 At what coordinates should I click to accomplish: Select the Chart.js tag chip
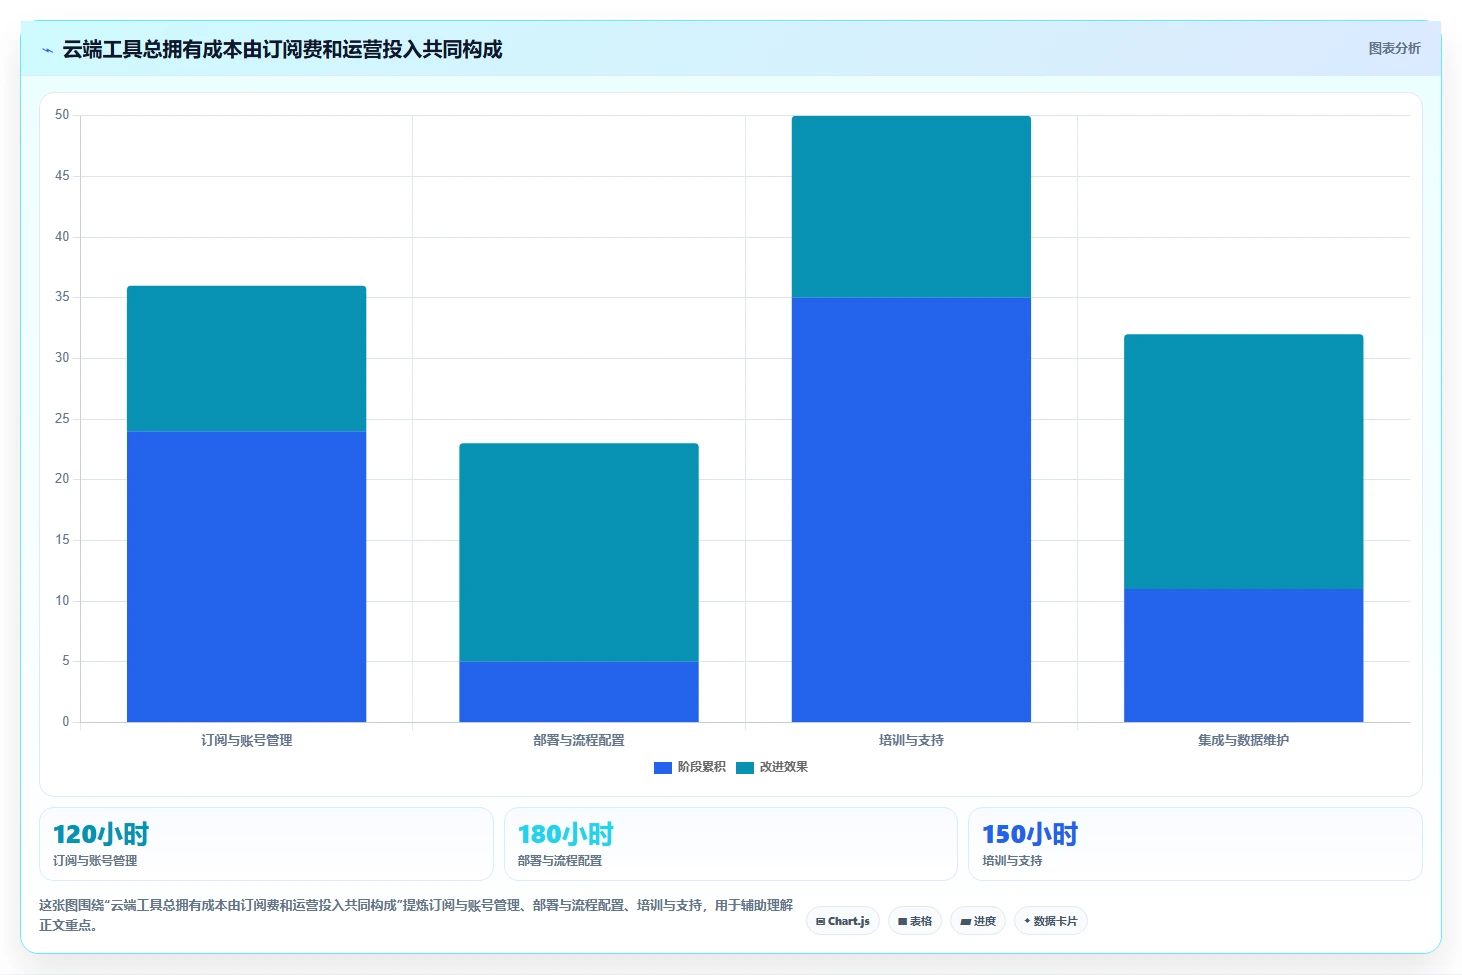click(x=843, y=921)
